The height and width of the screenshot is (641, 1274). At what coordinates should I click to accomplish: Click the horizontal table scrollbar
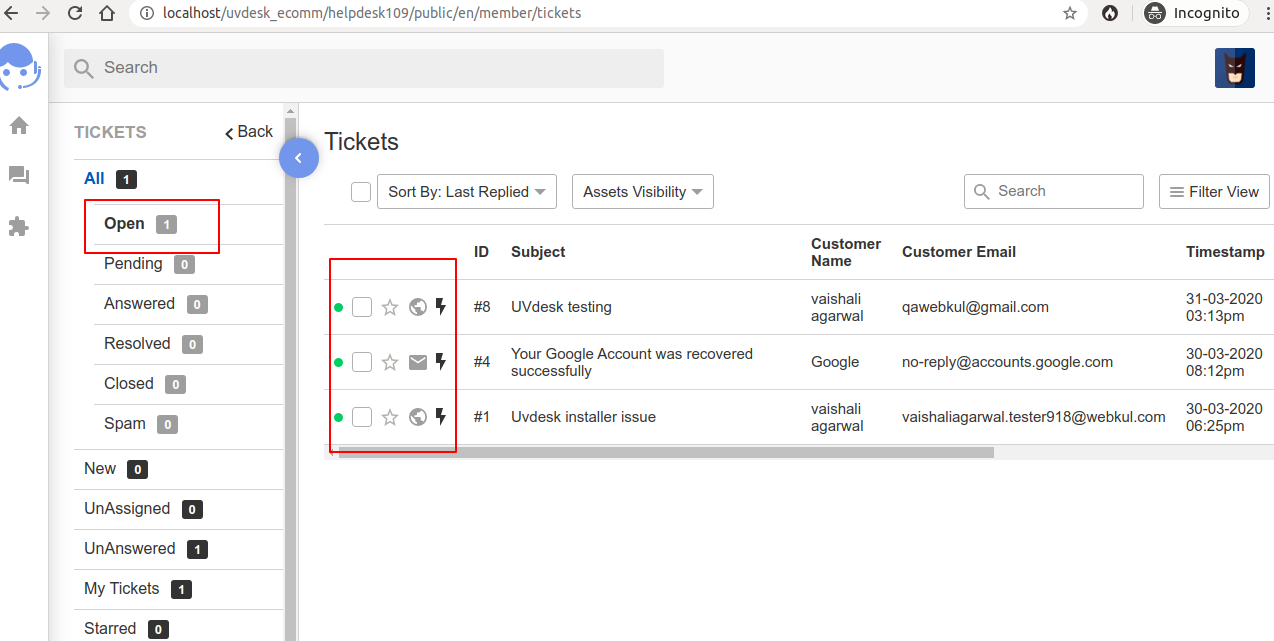(x=666, y=452)
